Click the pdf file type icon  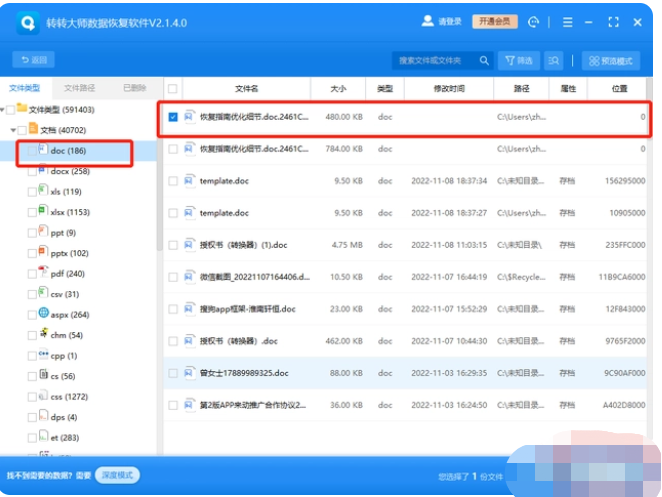(x=42, y=272)
